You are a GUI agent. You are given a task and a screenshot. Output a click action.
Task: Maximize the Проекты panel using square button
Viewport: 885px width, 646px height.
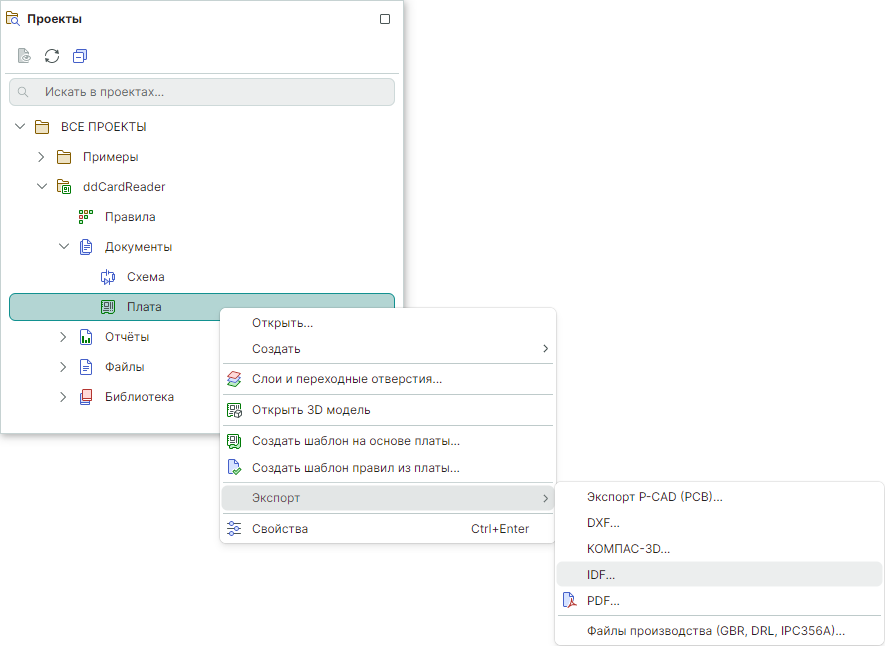click(x=385, y=19)
